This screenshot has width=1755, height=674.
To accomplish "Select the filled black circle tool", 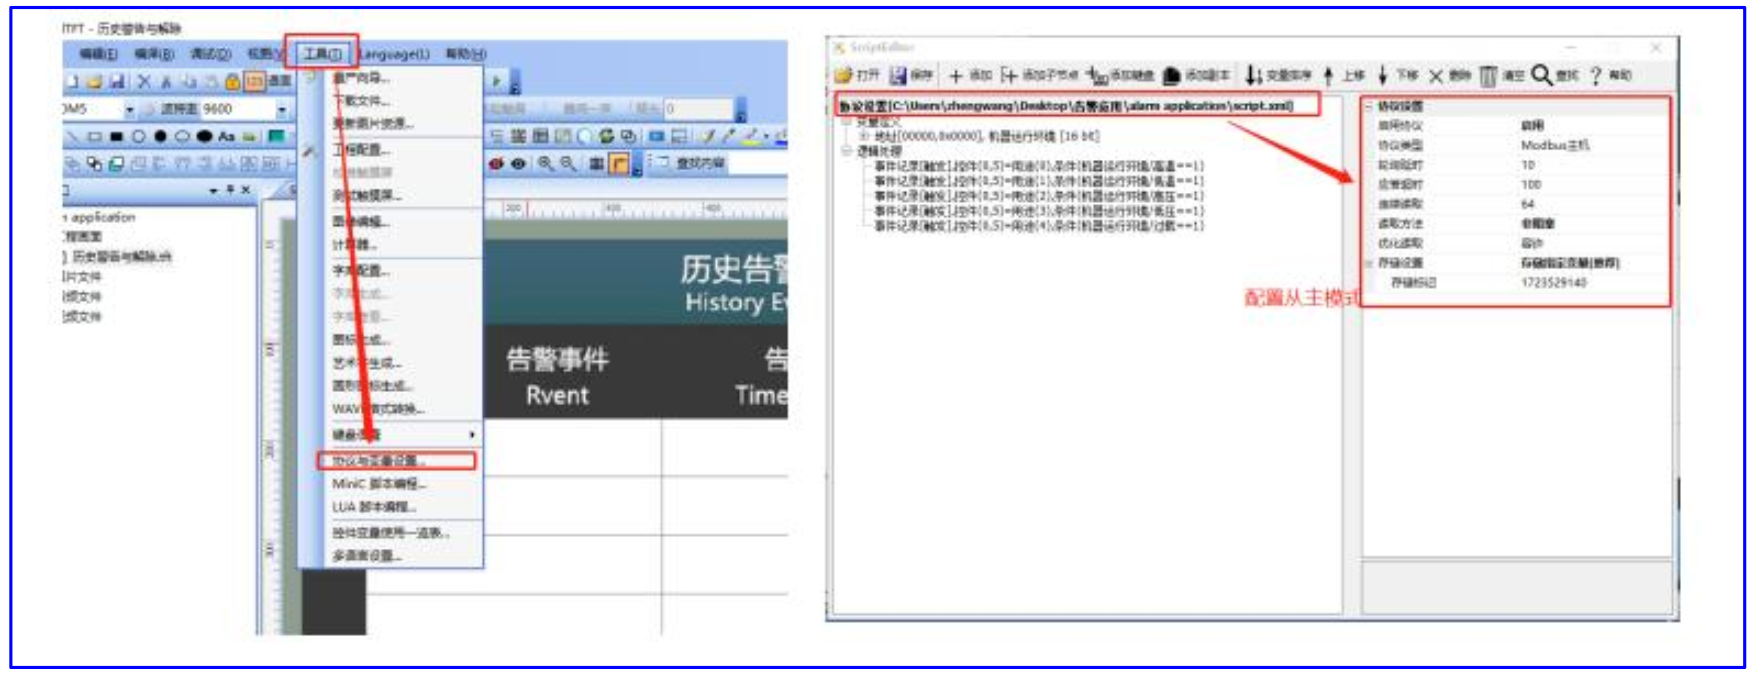I will coord(160,135).
